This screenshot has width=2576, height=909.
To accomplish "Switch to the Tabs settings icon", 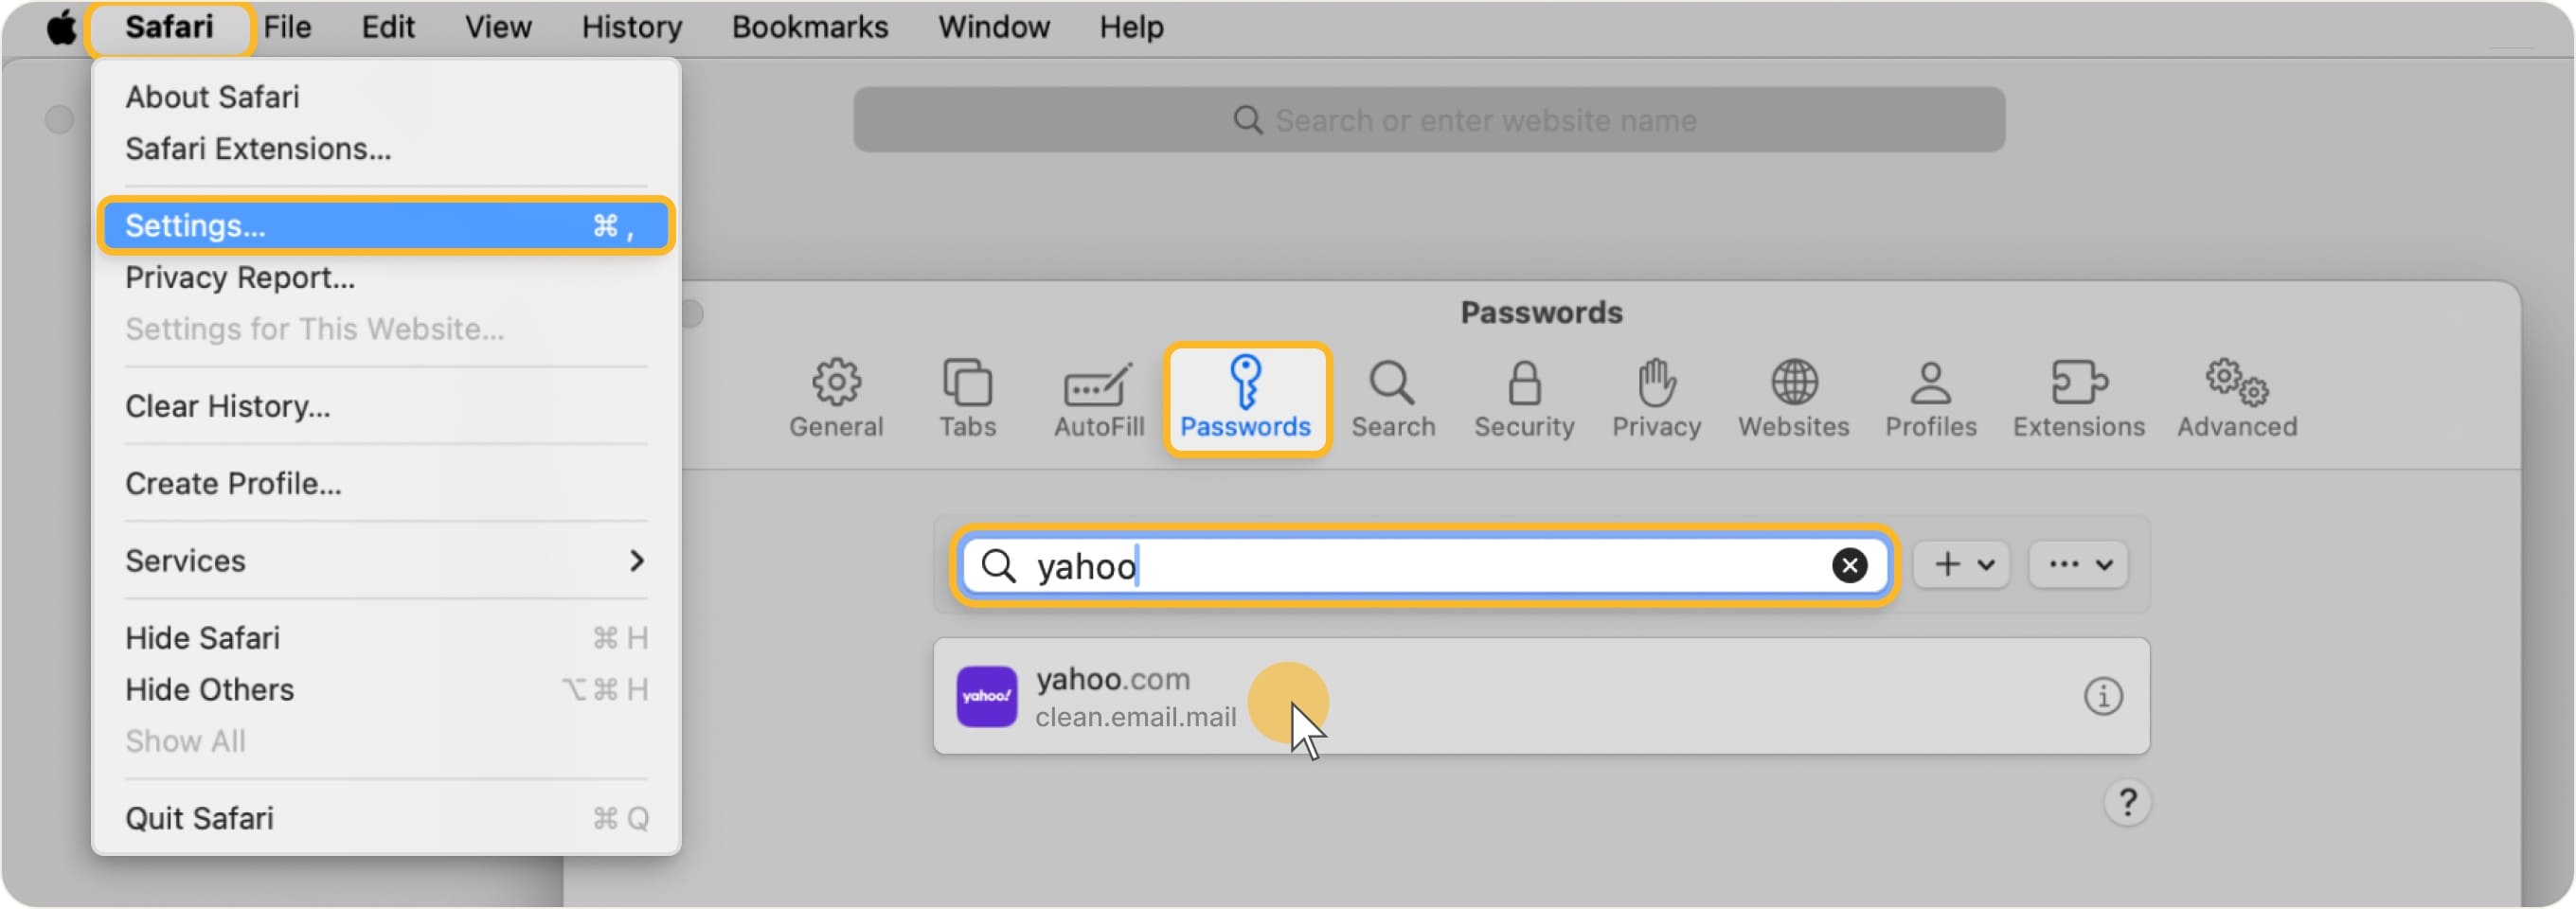I will (x=966, y=397).
